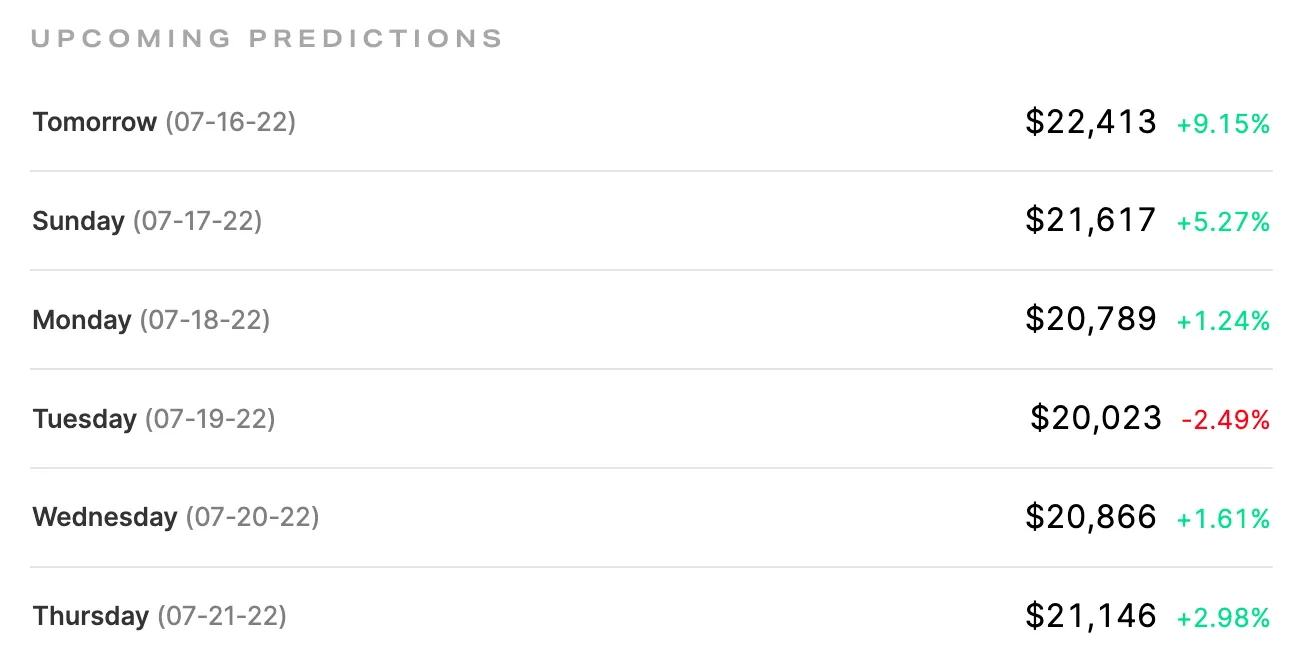Select the Sunday prediction row label
Viewport: 1300px width, 668px height.
pos(147,221)
